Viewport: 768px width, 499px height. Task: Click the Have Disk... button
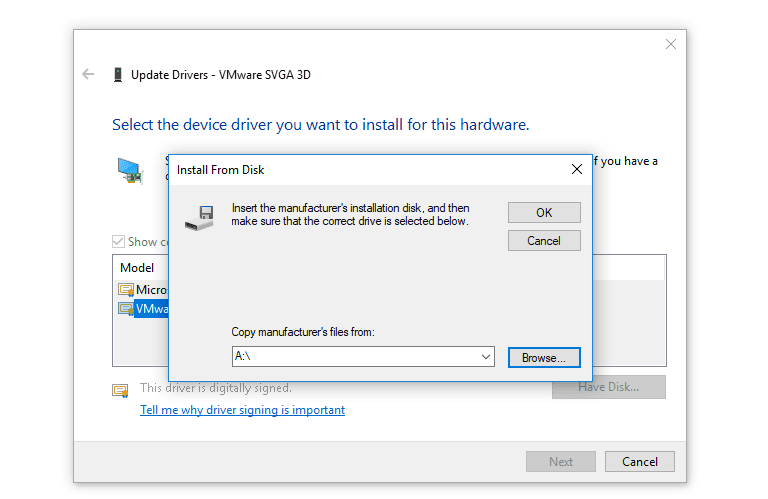(x=609, y=387)
